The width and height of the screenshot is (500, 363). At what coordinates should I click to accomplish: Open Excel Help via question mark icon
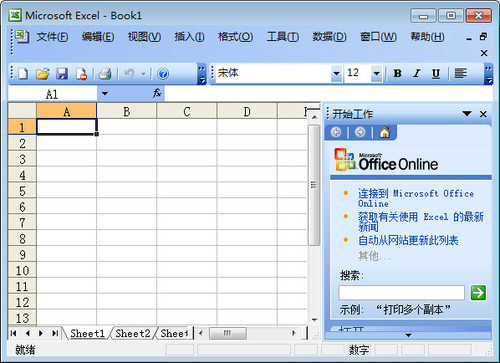click(163, 74)
